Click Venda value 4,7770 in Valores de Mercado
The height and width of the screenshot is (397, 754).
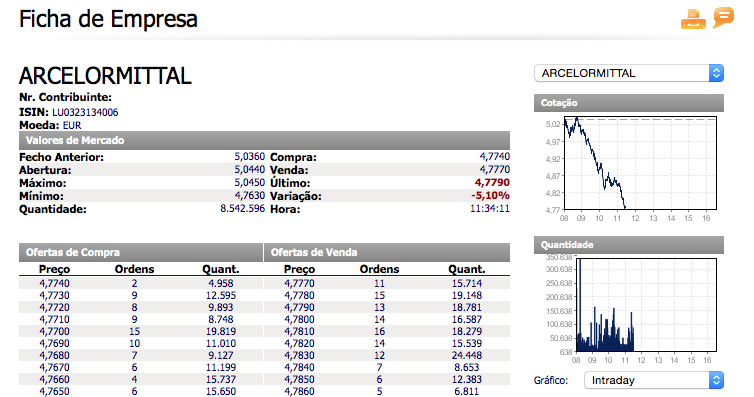click(494, 170)
